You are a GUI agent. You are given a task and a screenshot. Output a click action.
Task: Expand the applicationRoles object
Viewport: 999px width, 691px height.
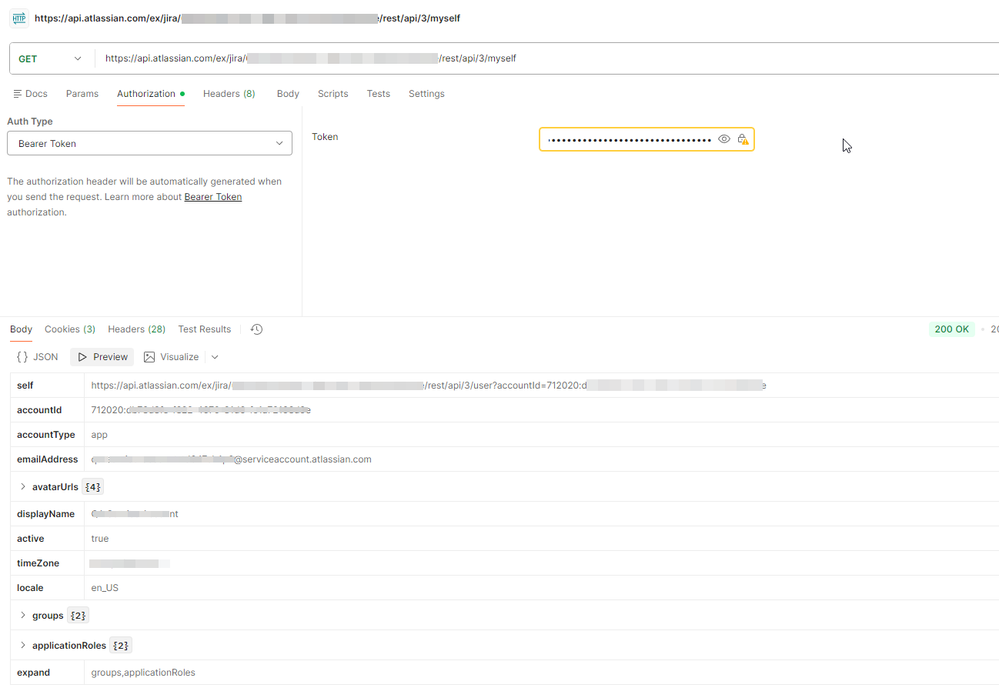coord(20,645)
